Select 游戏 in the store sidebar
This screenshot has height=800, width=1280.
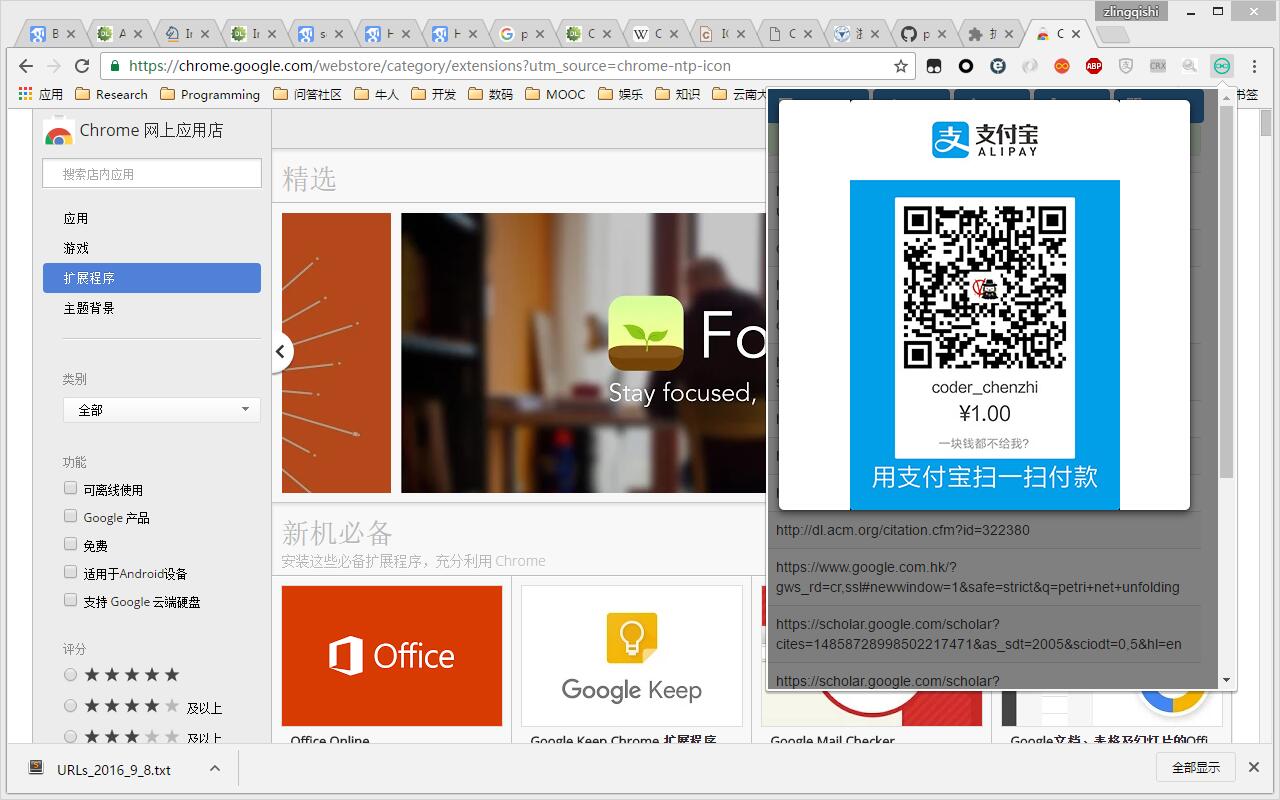tap(76, 248)
